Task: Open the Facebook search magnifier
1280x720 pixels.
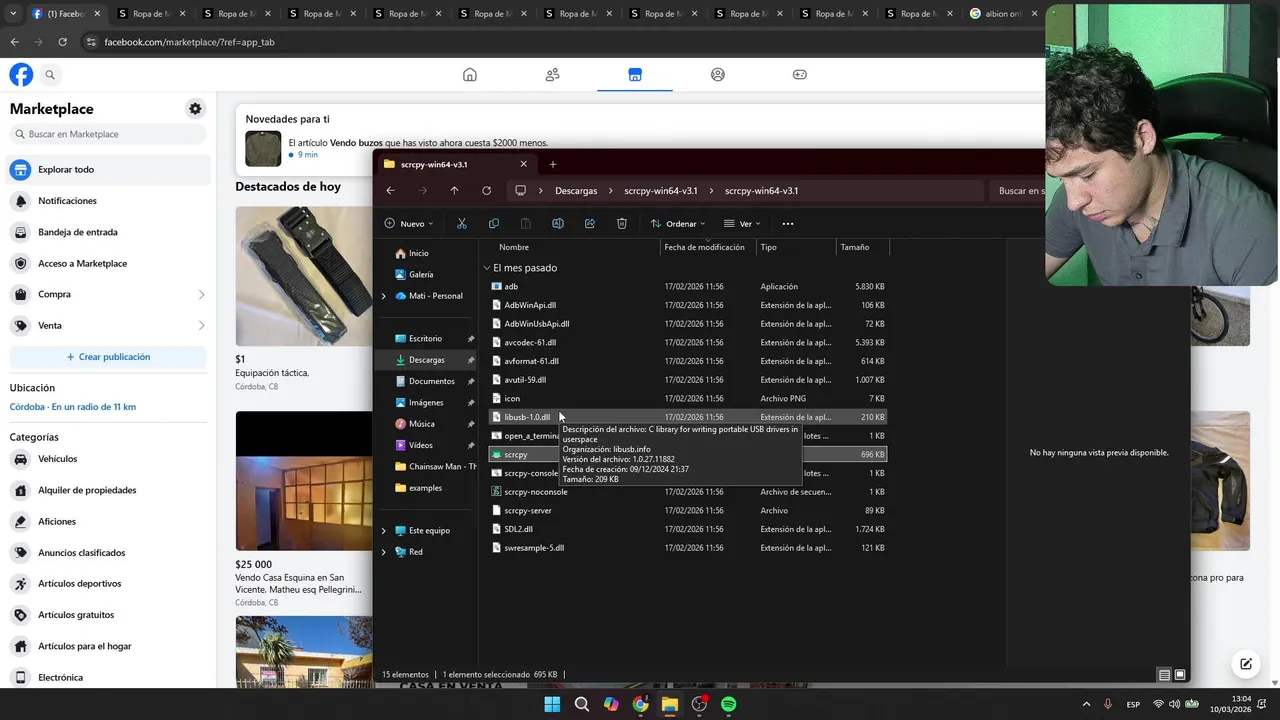Action: (50, 75)
